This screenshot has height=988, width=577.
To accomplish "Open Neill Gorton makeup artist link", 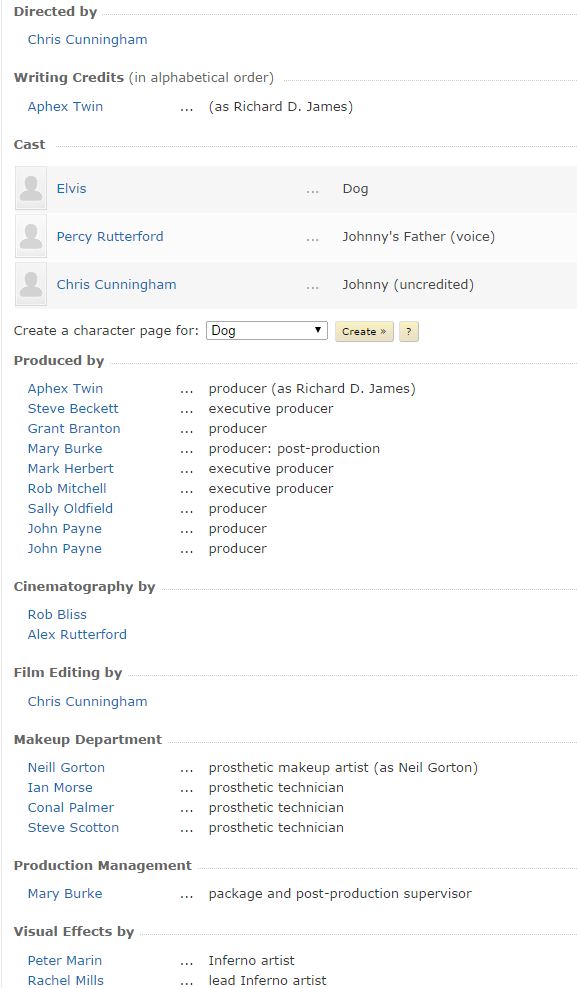I will pyautogui.click(x=66, y=767).
